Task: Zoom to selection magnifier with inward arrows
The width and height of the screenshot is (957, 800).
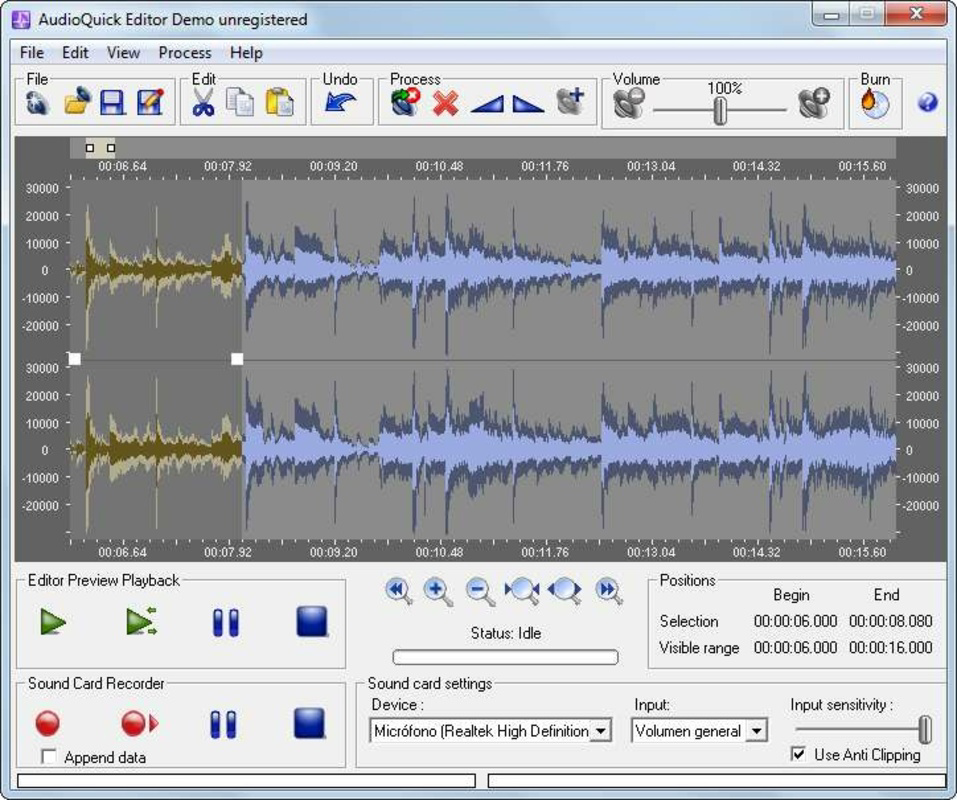Action: tap(522, 591)
